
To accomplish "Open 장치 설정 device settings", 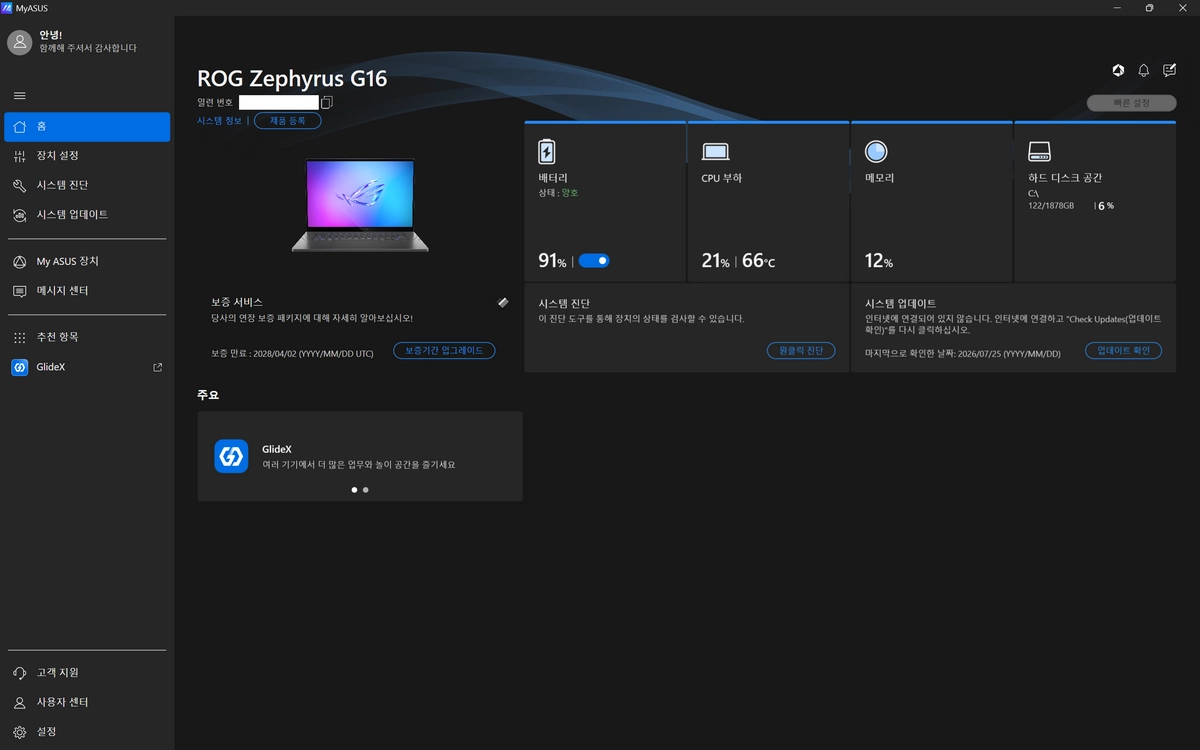I will [87, 156].
